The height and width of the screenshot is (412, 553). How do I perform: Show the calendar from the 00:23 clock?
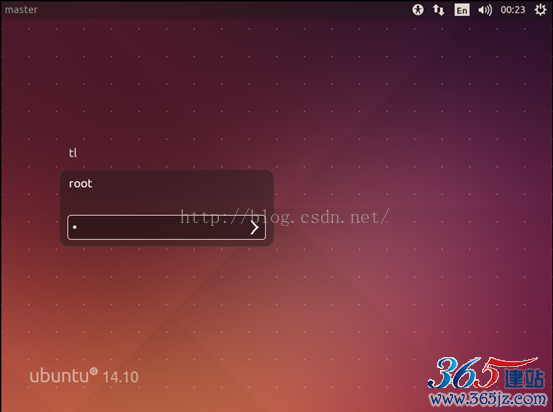tap(513, 10)
